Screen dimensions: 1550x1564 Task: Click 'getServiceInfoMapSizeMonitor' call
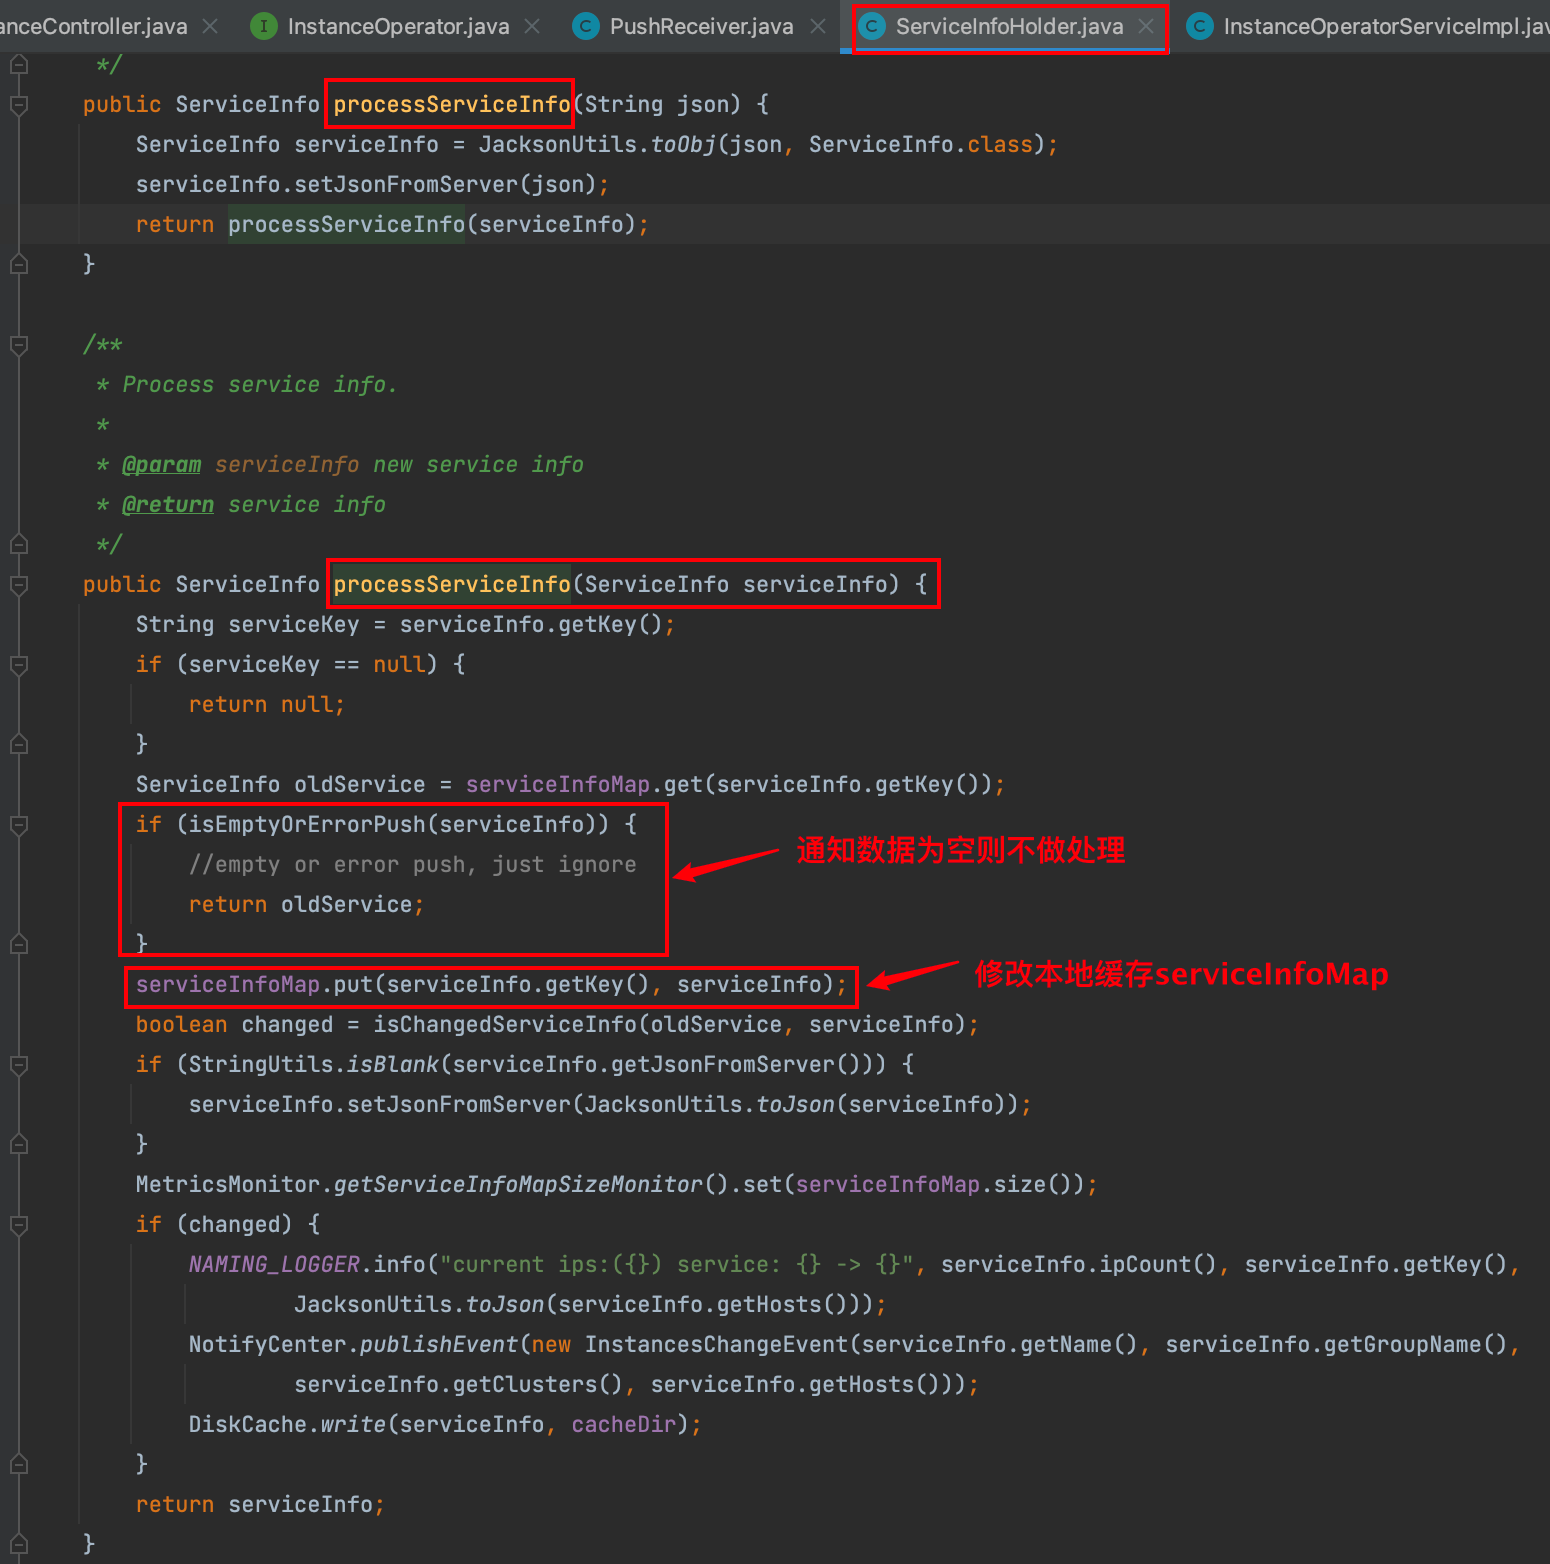(x=518, y=1184)
